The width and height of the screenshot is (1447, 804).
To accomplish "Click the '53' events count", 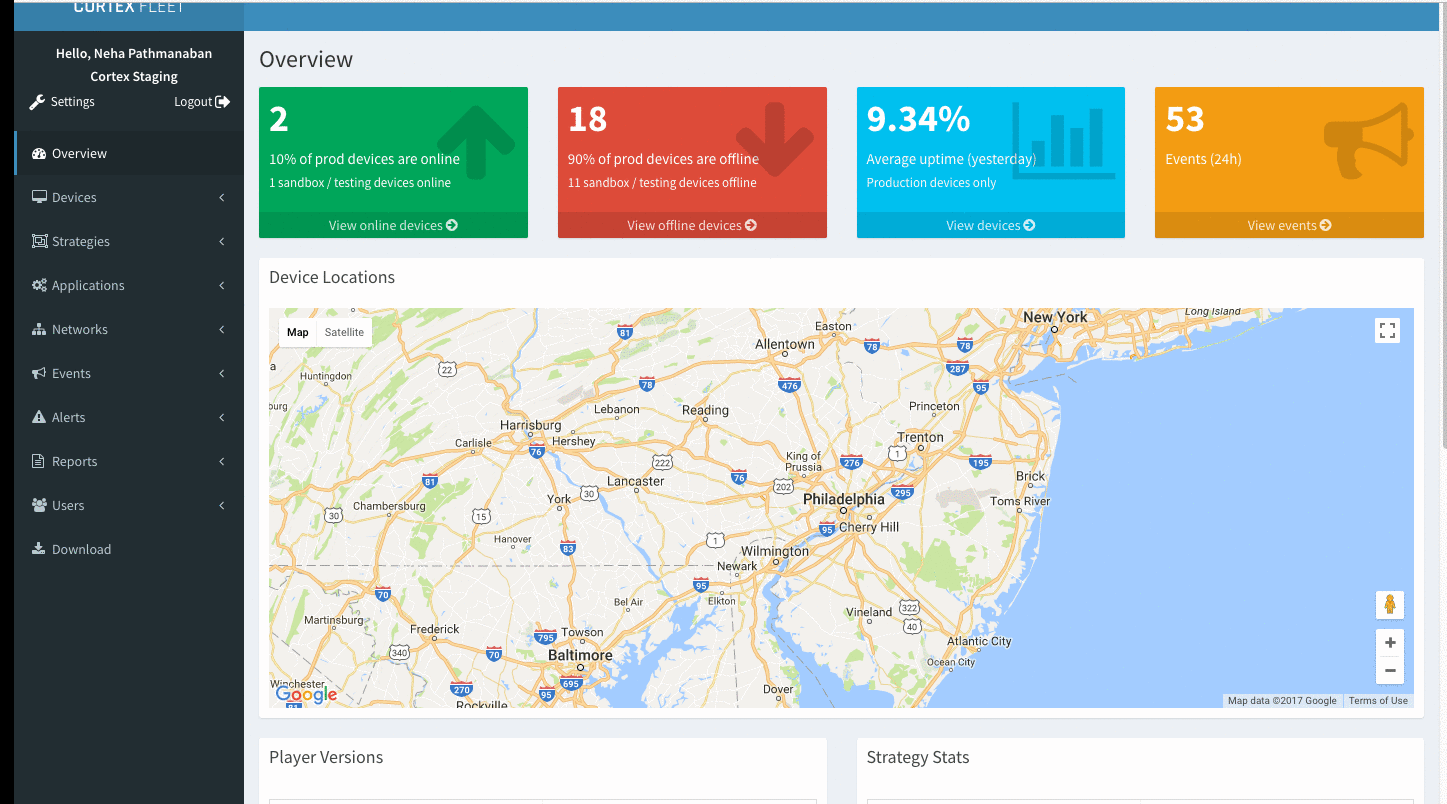I will click(x=1185, y=119).
